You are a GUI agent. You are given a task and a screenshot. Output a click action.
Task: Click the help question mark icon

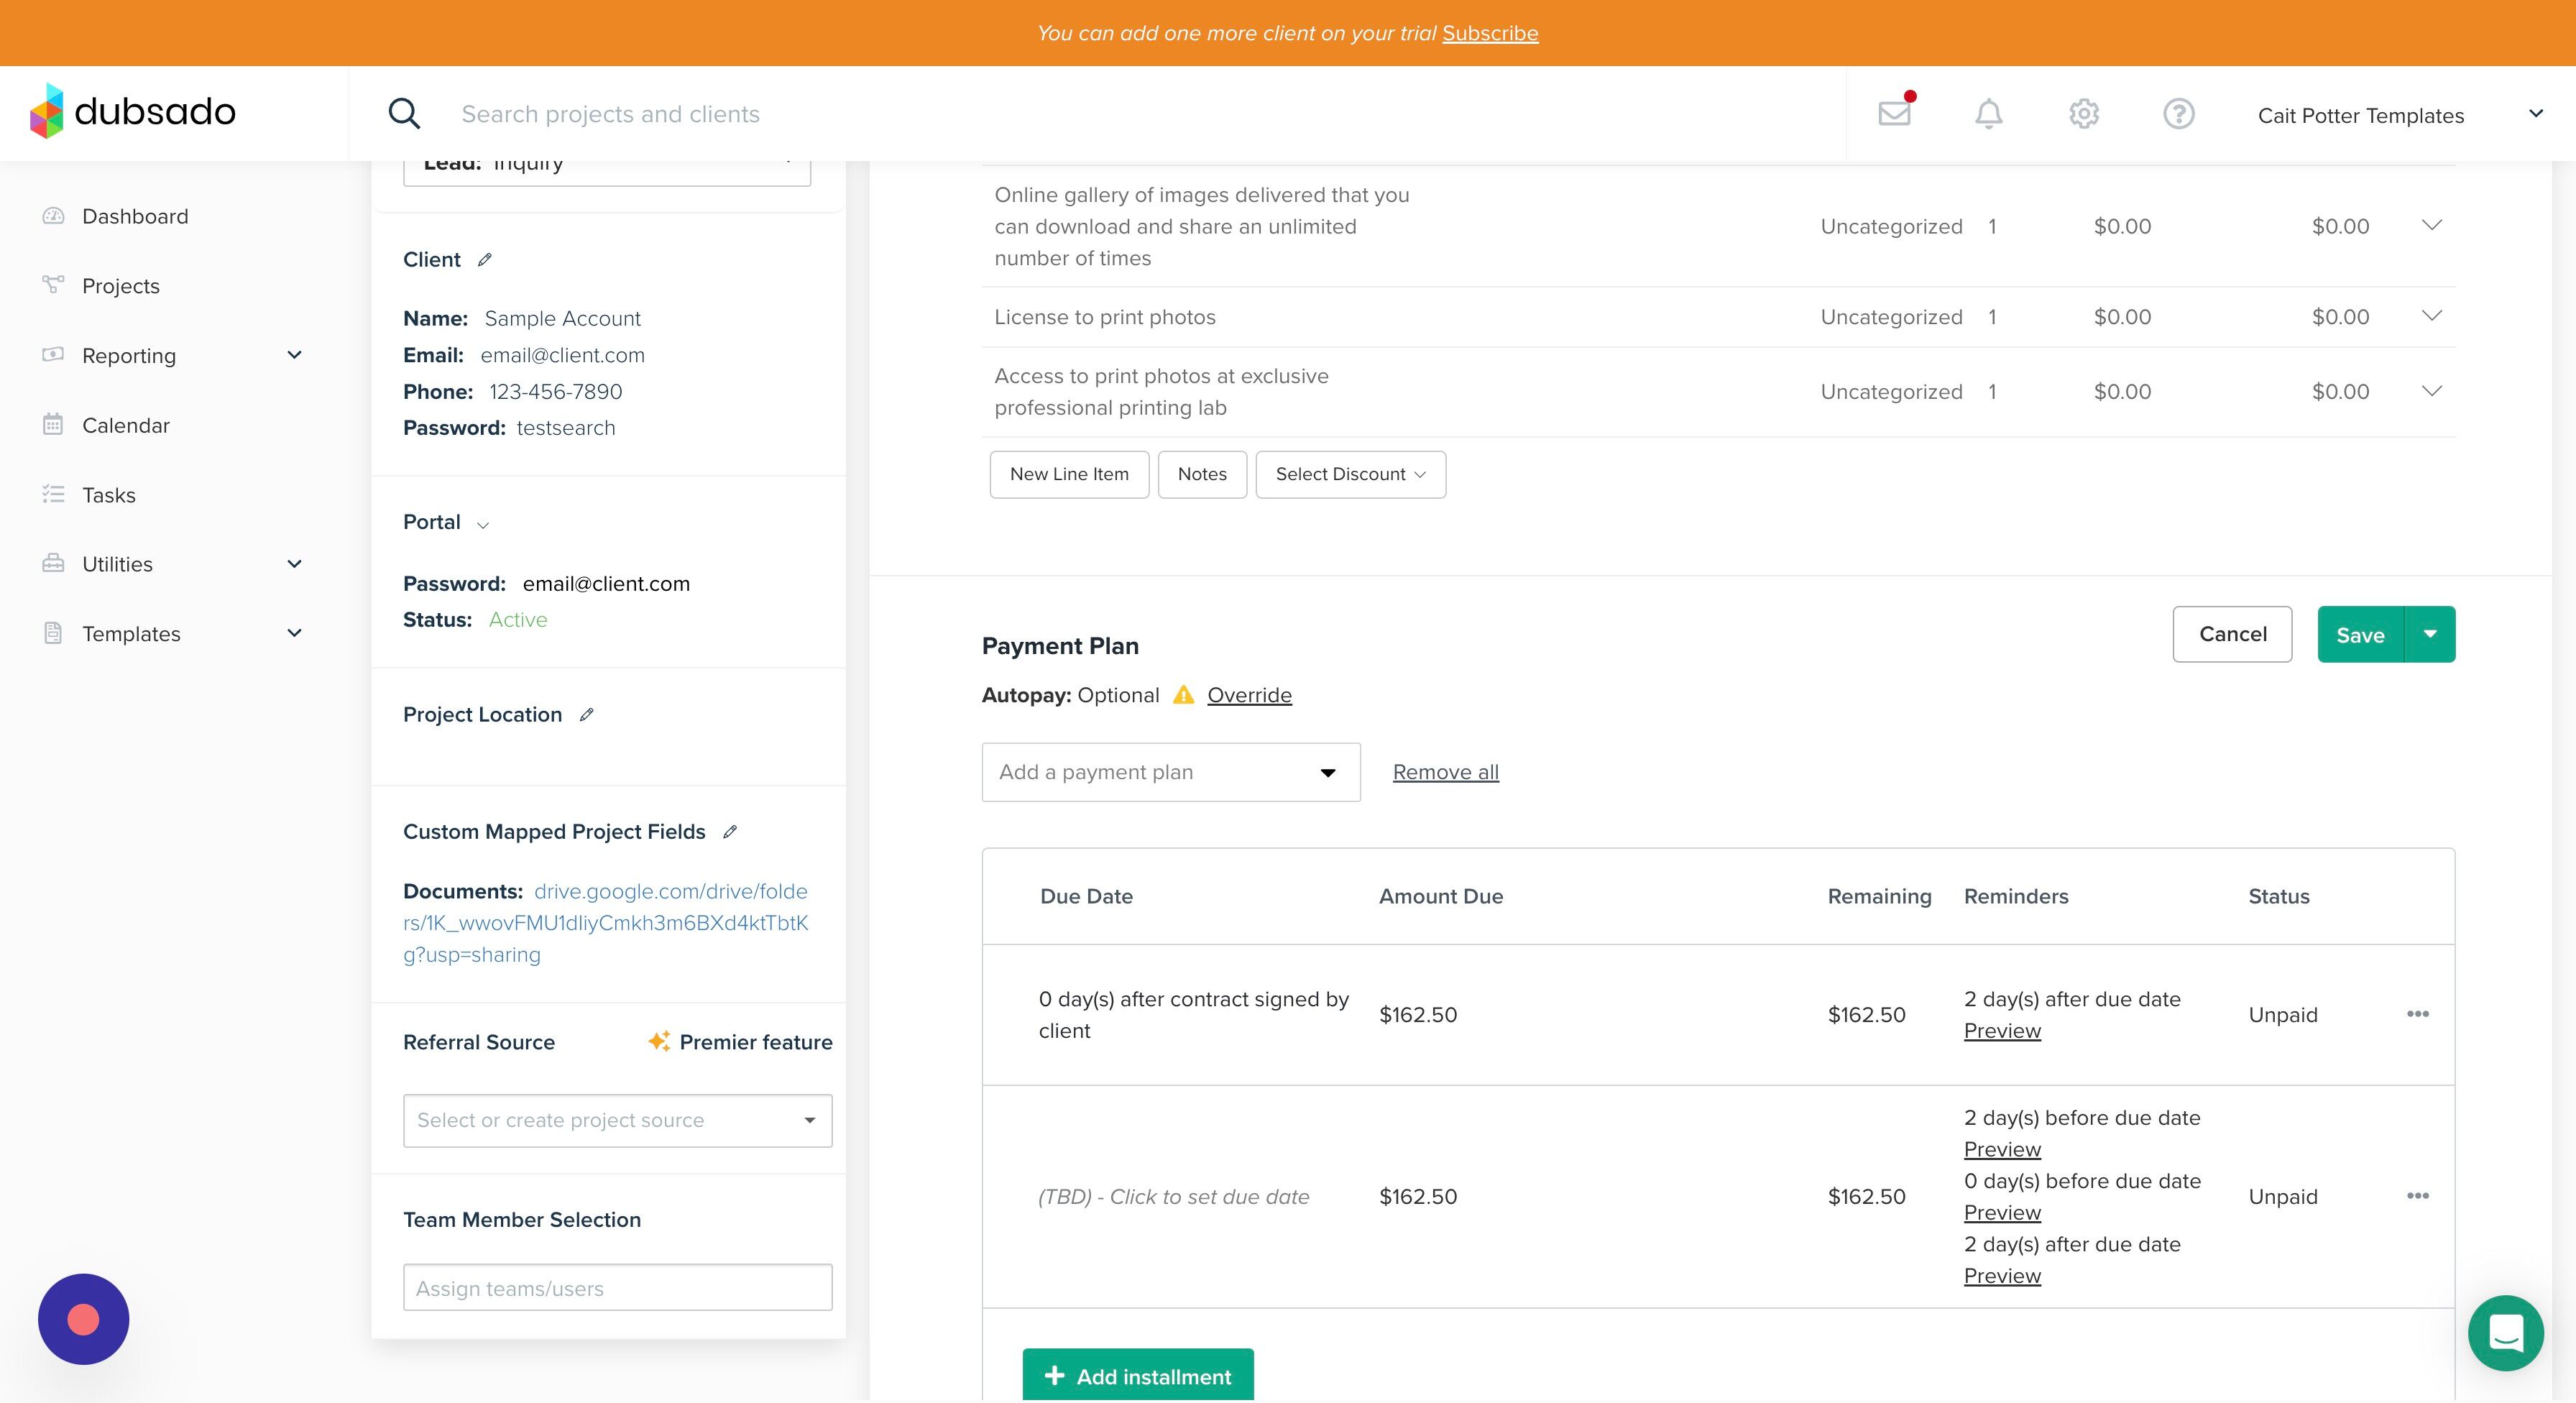(x=2178, y=114)
